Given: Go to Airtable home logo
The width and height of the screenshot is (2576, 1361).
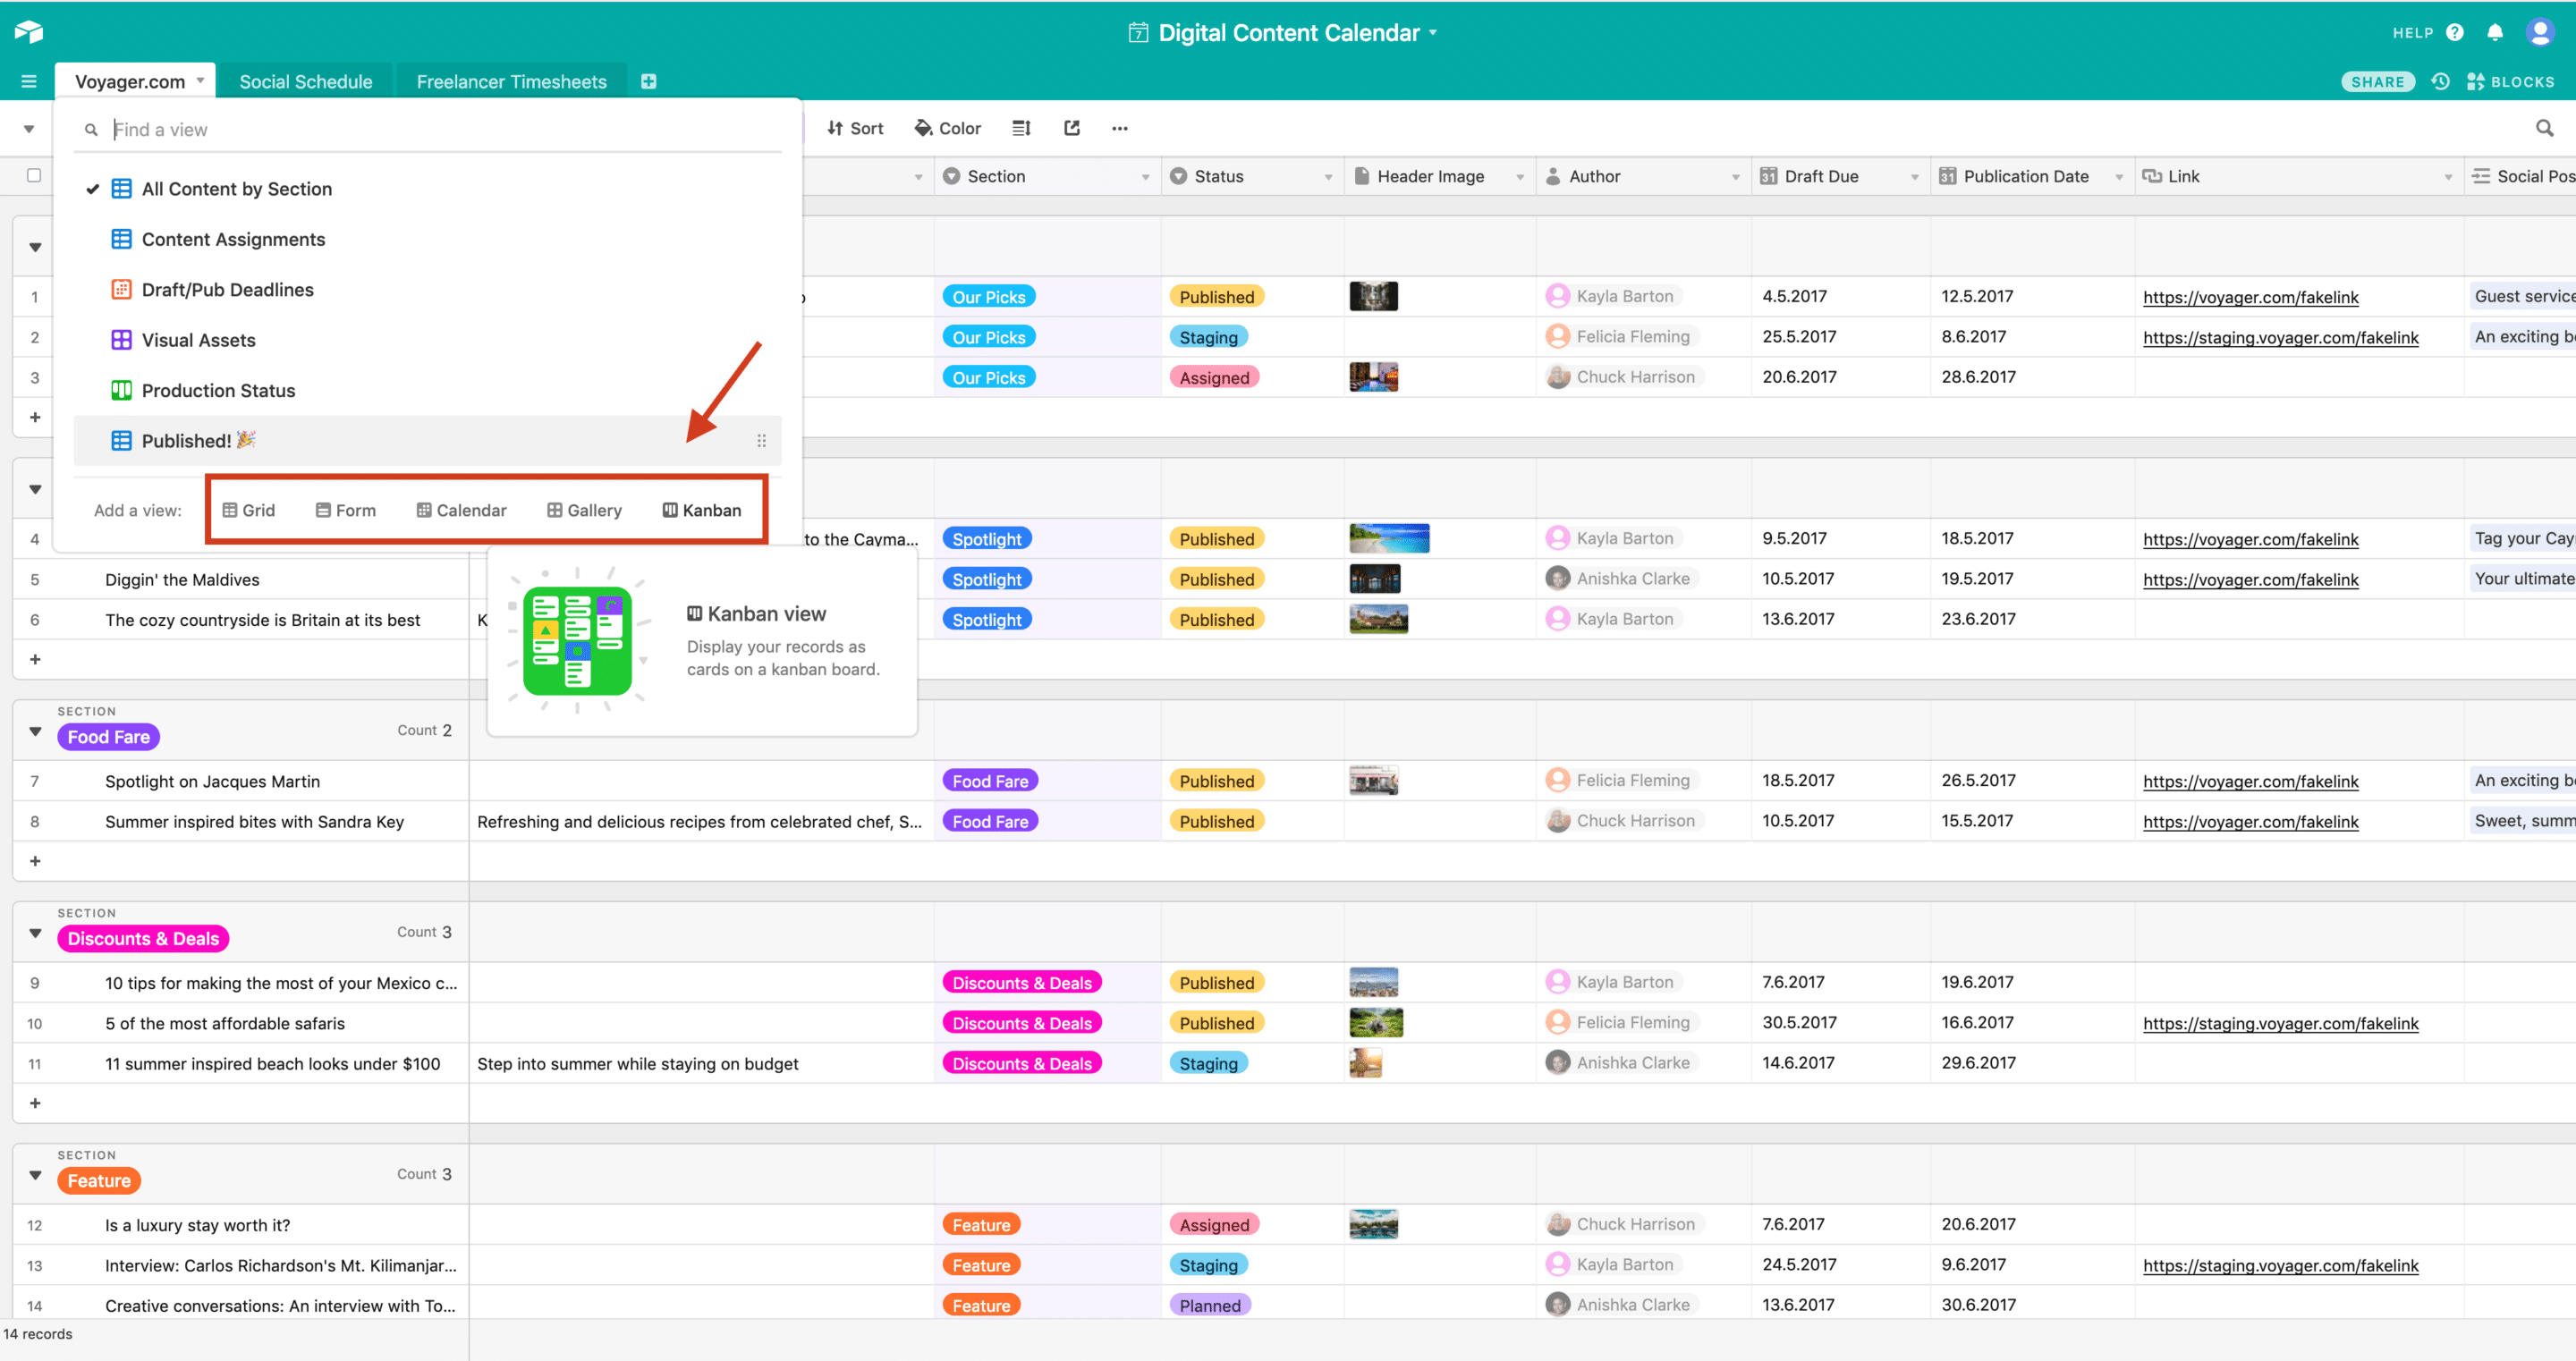Looking at the screenshot, I should tap(29, 32).
